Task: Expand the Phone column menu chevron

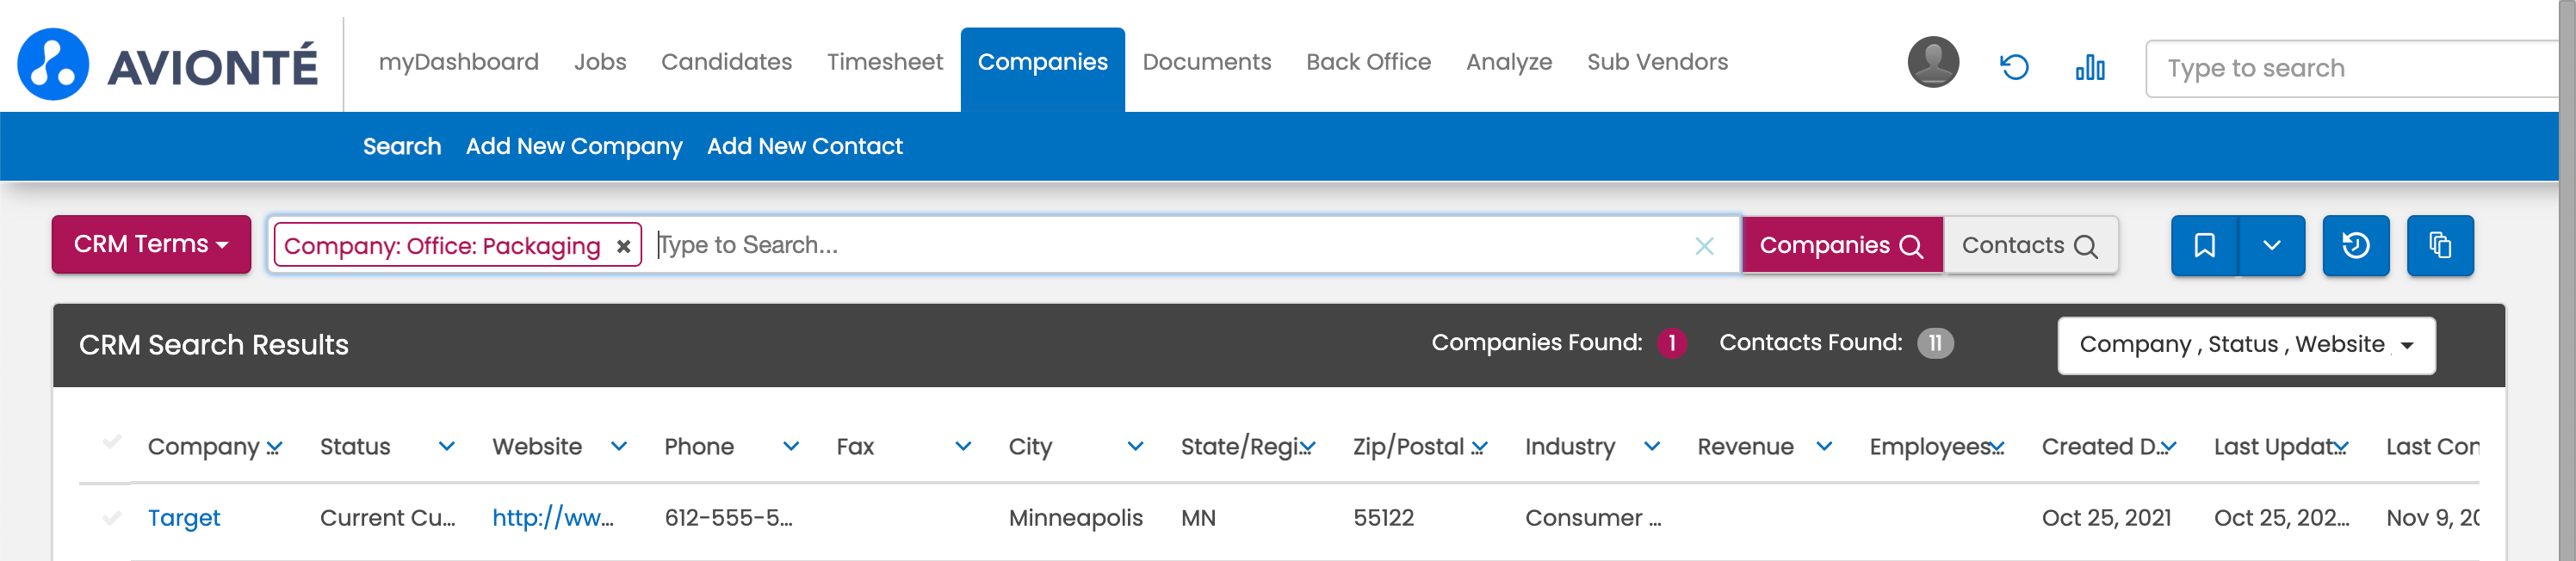Action: coord(790,447)
